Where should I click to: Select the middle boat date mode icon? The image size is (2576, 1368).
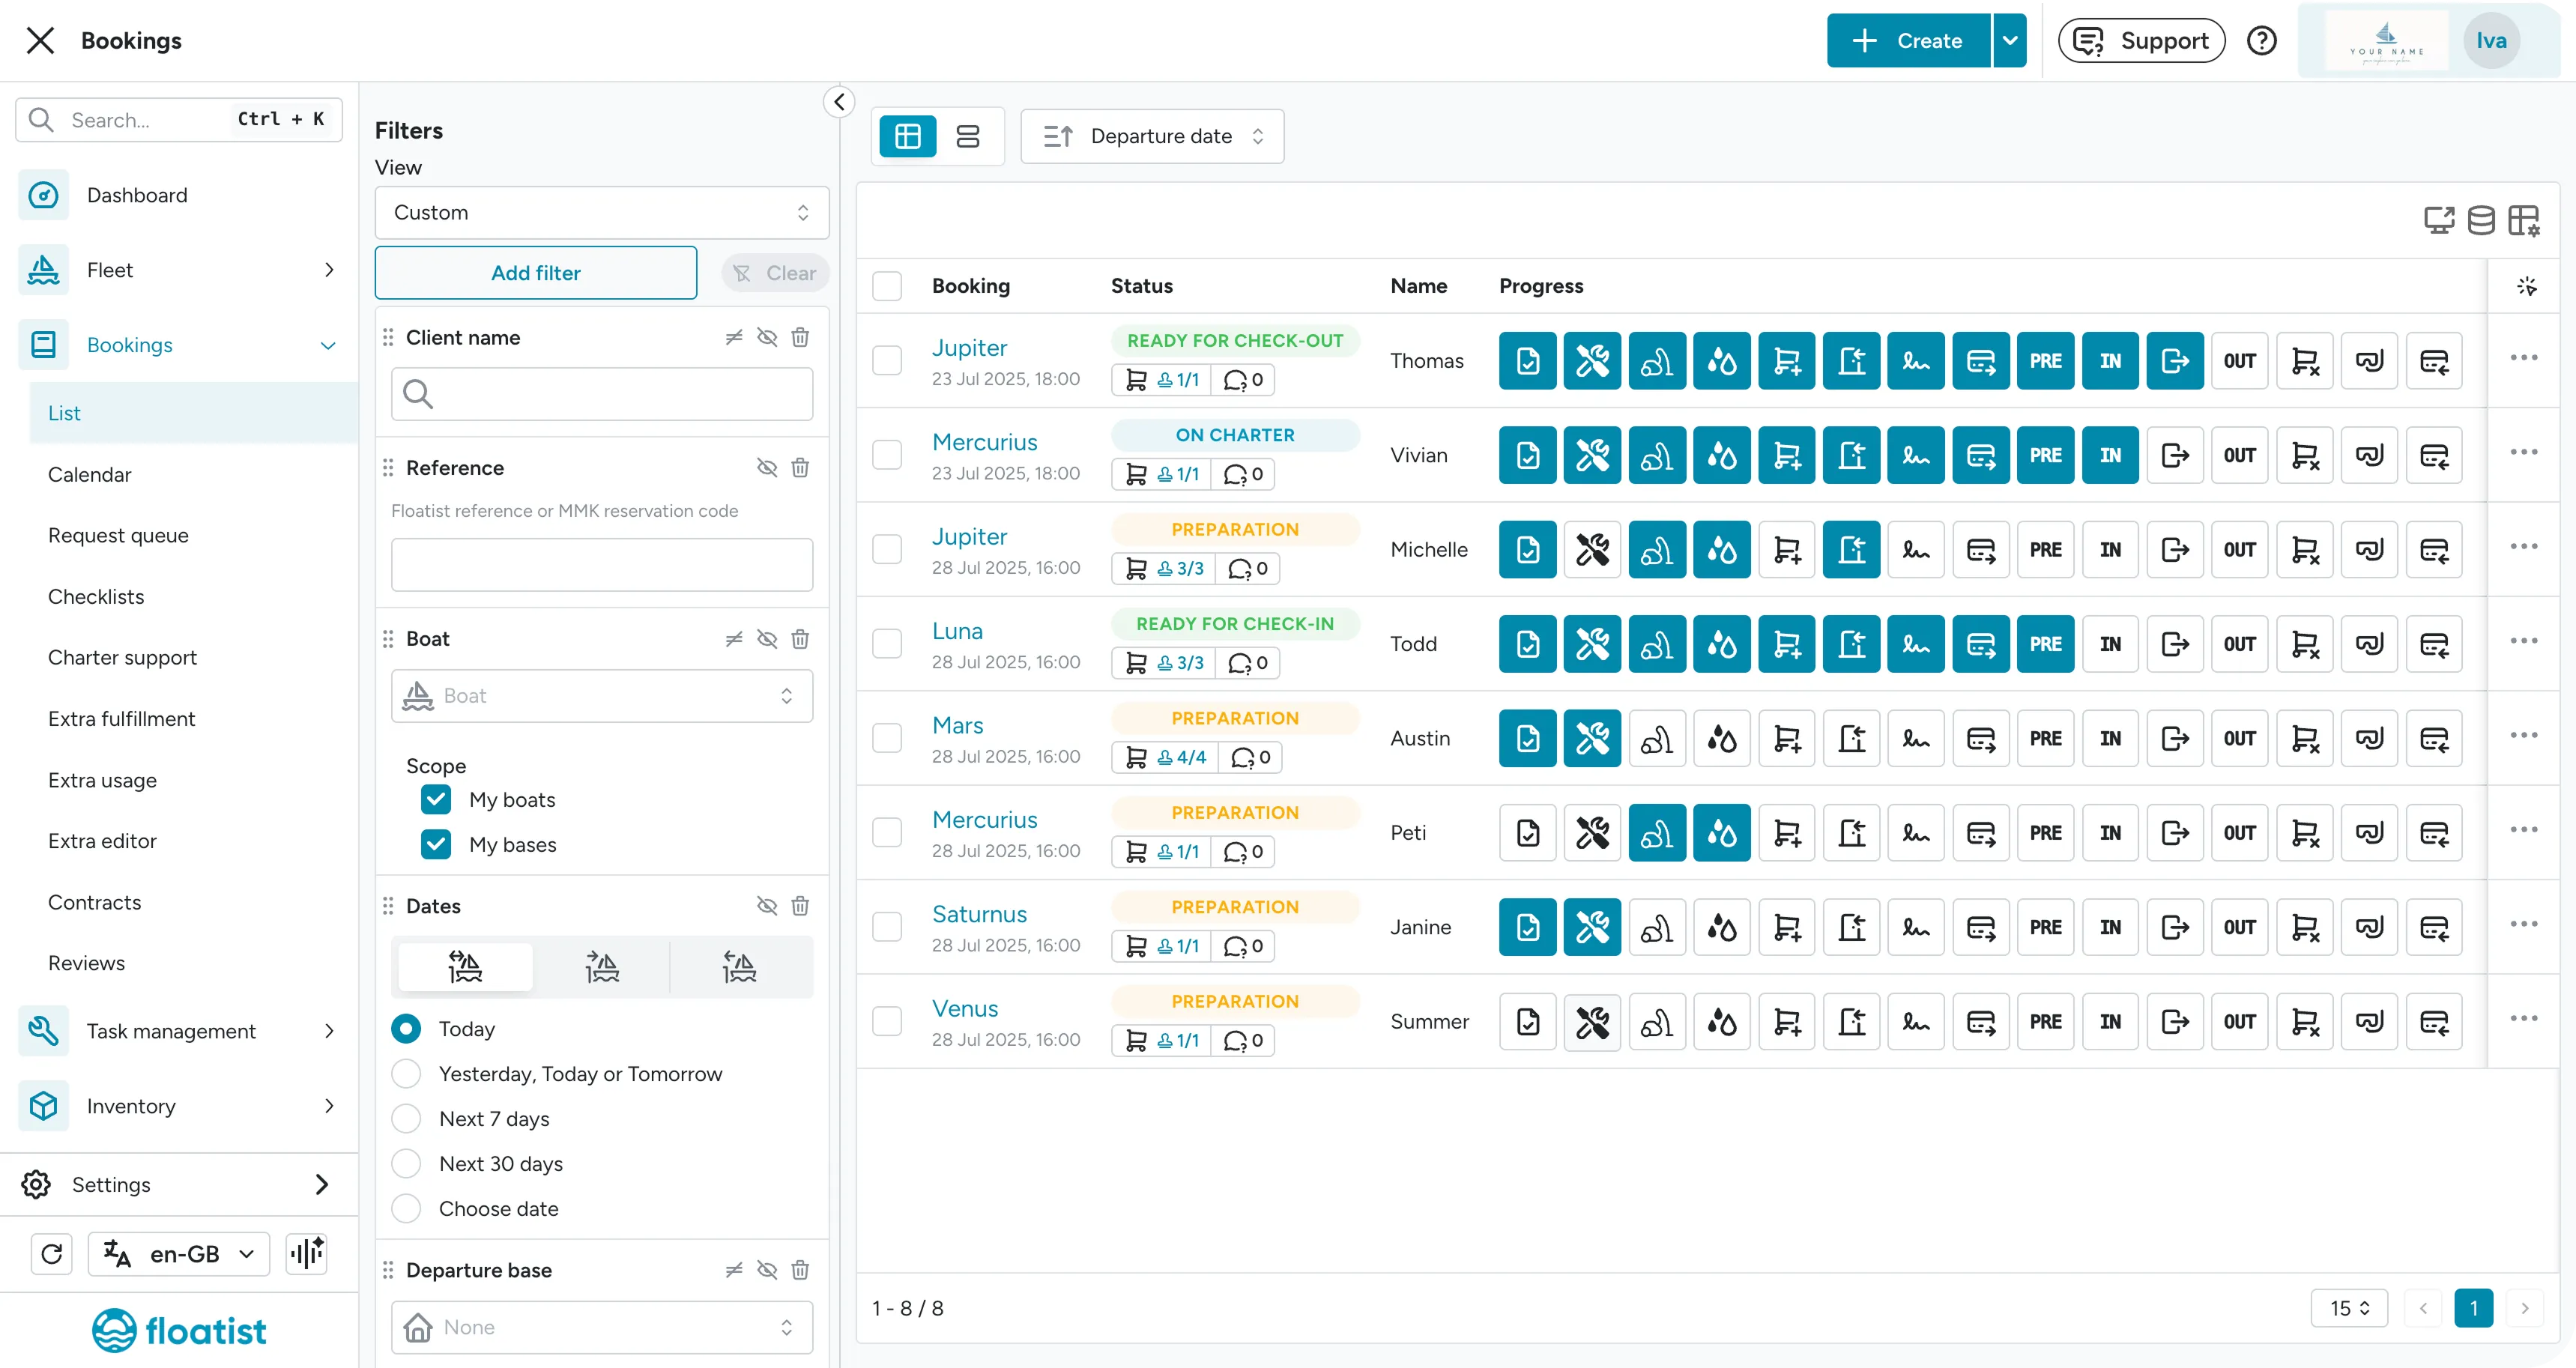tap(602, 966)
